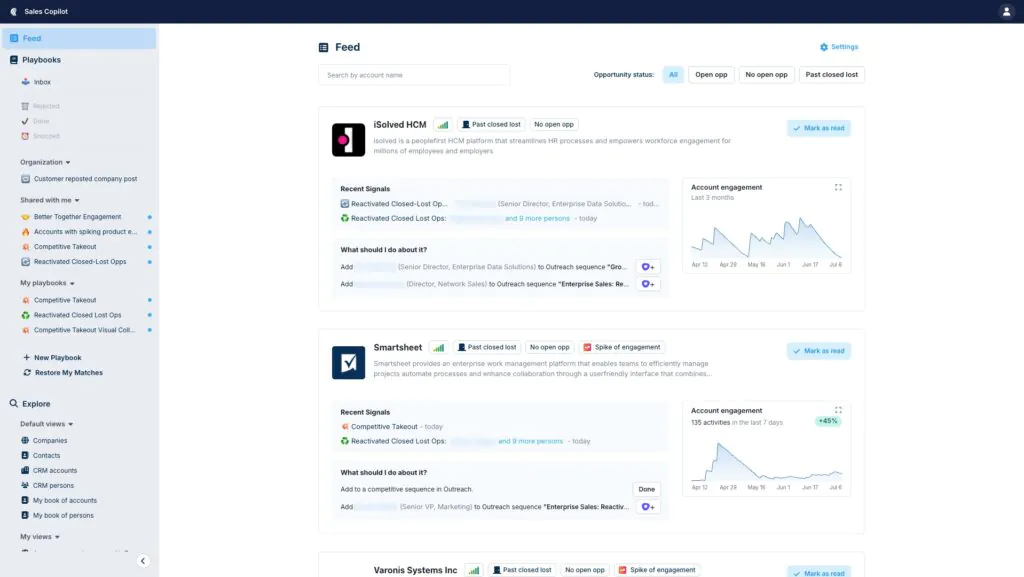Click the iSolved HCM signal strength icon
The image size is (1024, 577).
[443, 125]
